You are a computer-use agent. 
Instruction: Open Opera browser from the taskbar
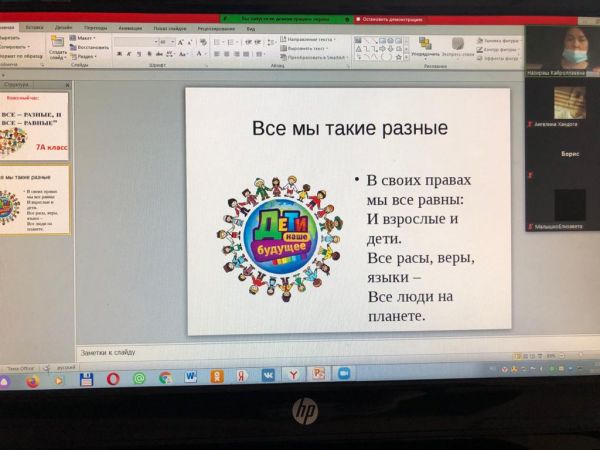tap(113, 379)
